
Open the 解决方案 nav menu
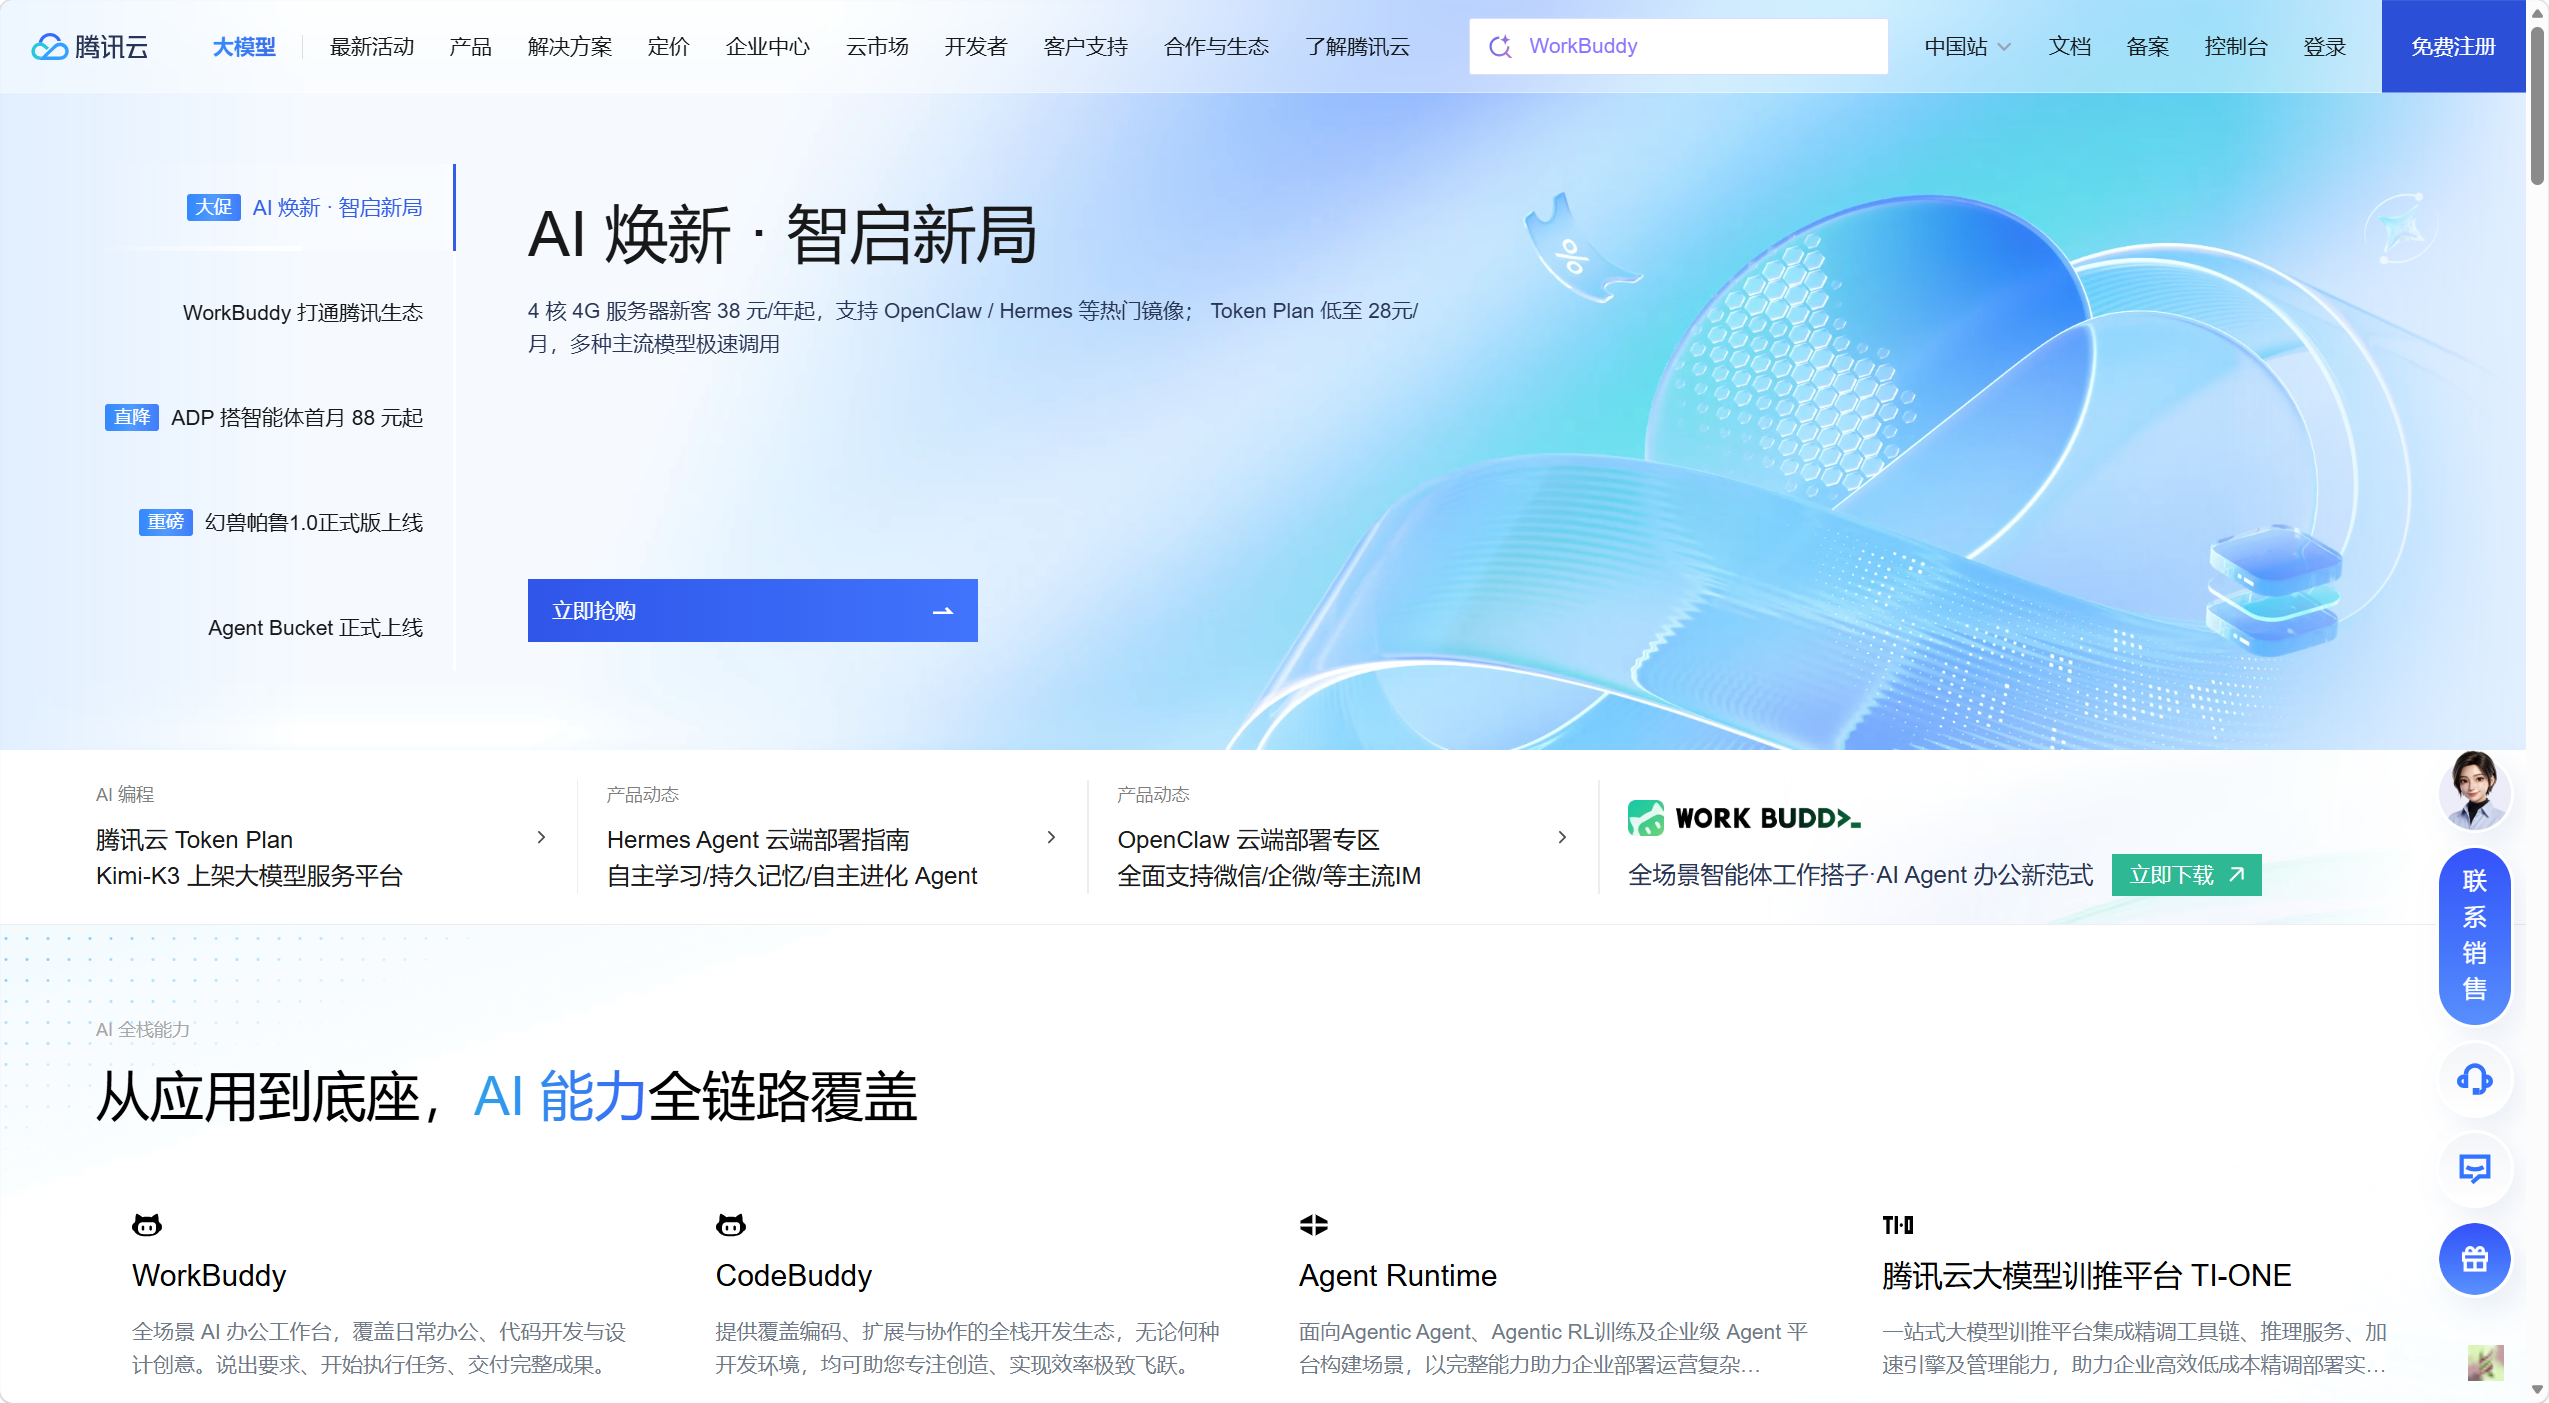point(570,47)
